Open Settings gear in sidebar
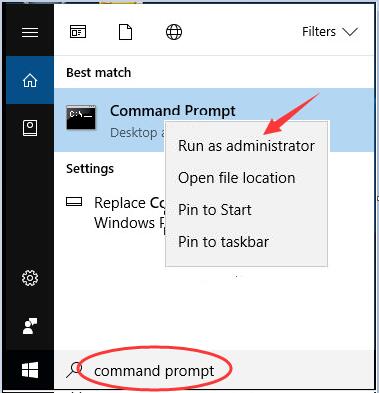379x393 pixels. [x=30, y=278]
